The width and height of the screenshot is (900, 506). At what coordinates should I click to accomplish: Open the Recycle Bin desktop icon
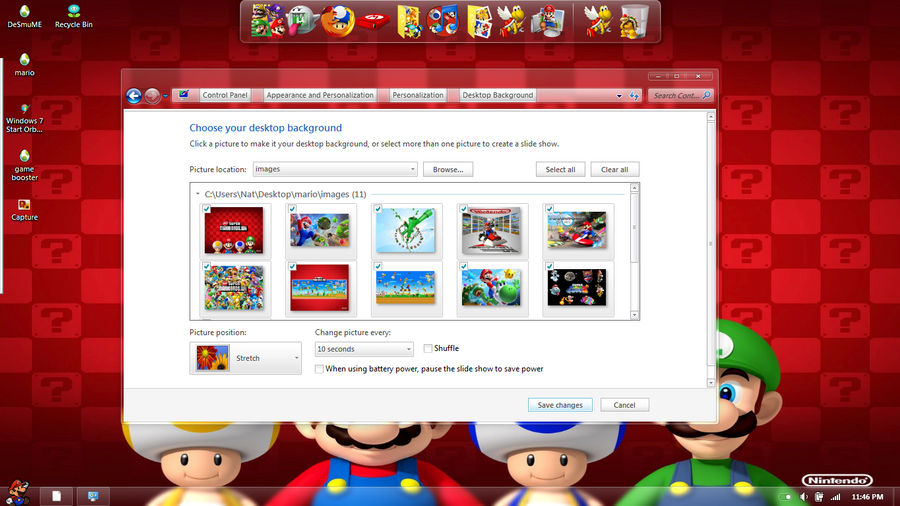click(73, 17)
